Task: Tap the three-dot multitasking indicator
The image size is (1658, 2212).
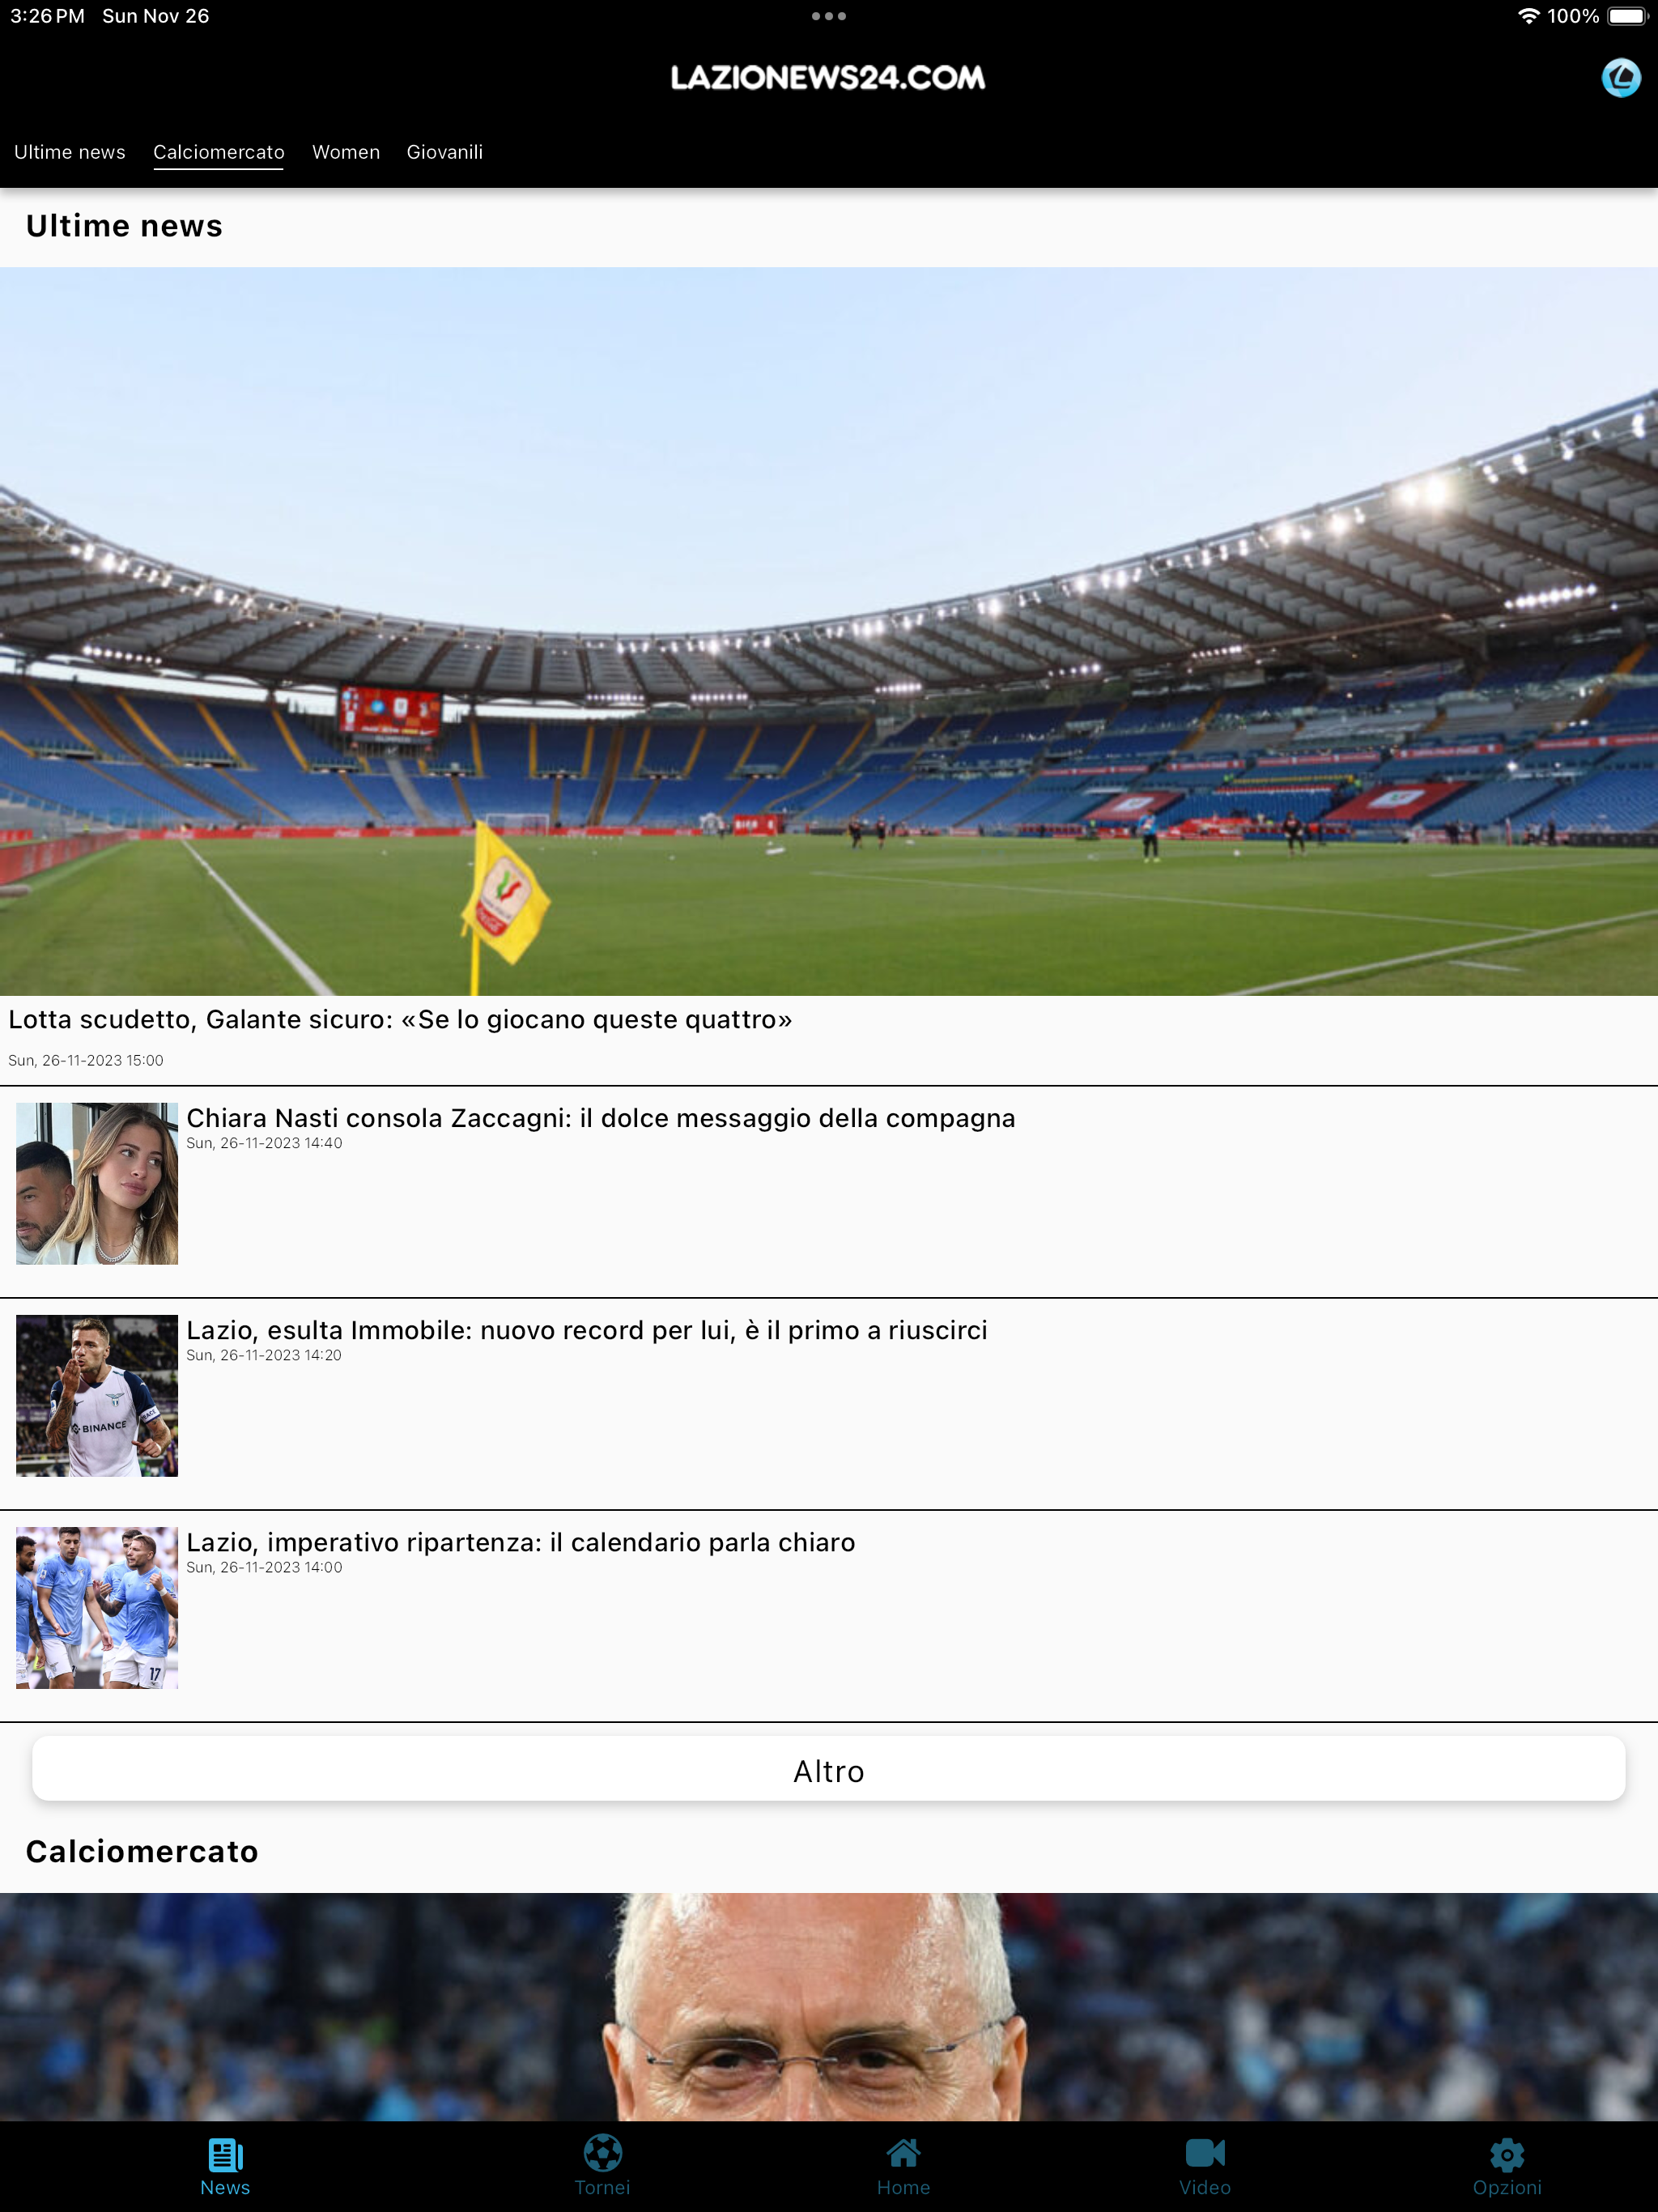Action: pos(829,16)
